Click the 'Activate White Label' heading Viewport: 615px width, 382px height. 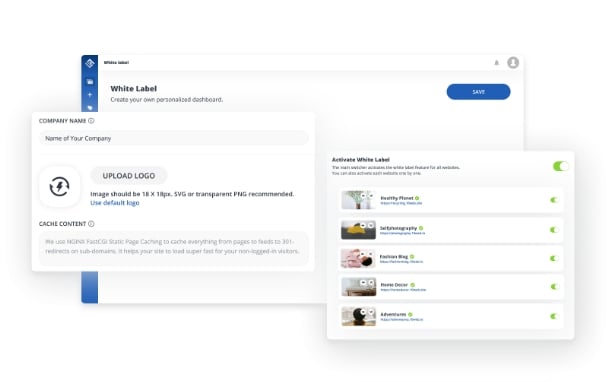pyautogui.click(x=361, y=160)
